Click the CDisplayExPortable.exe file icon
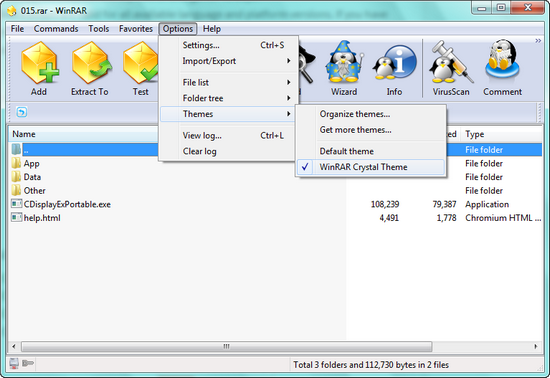Image resolution: width=550 pixels, height=378 pixels. (x=16, y=204)
